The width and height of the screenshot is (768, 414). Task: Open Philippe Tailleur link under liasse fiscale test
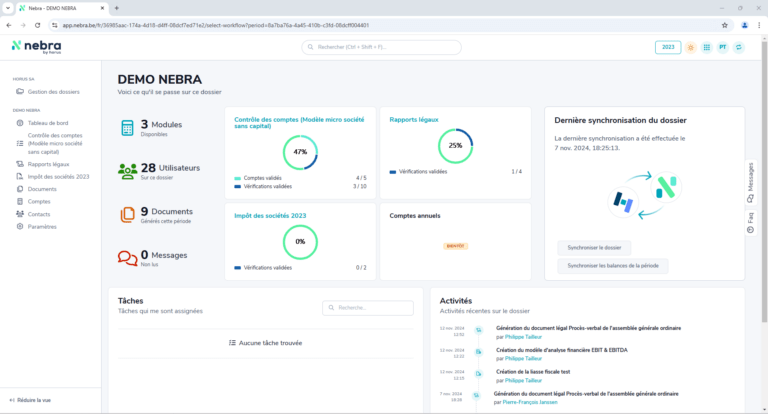[x=523, y=381]
